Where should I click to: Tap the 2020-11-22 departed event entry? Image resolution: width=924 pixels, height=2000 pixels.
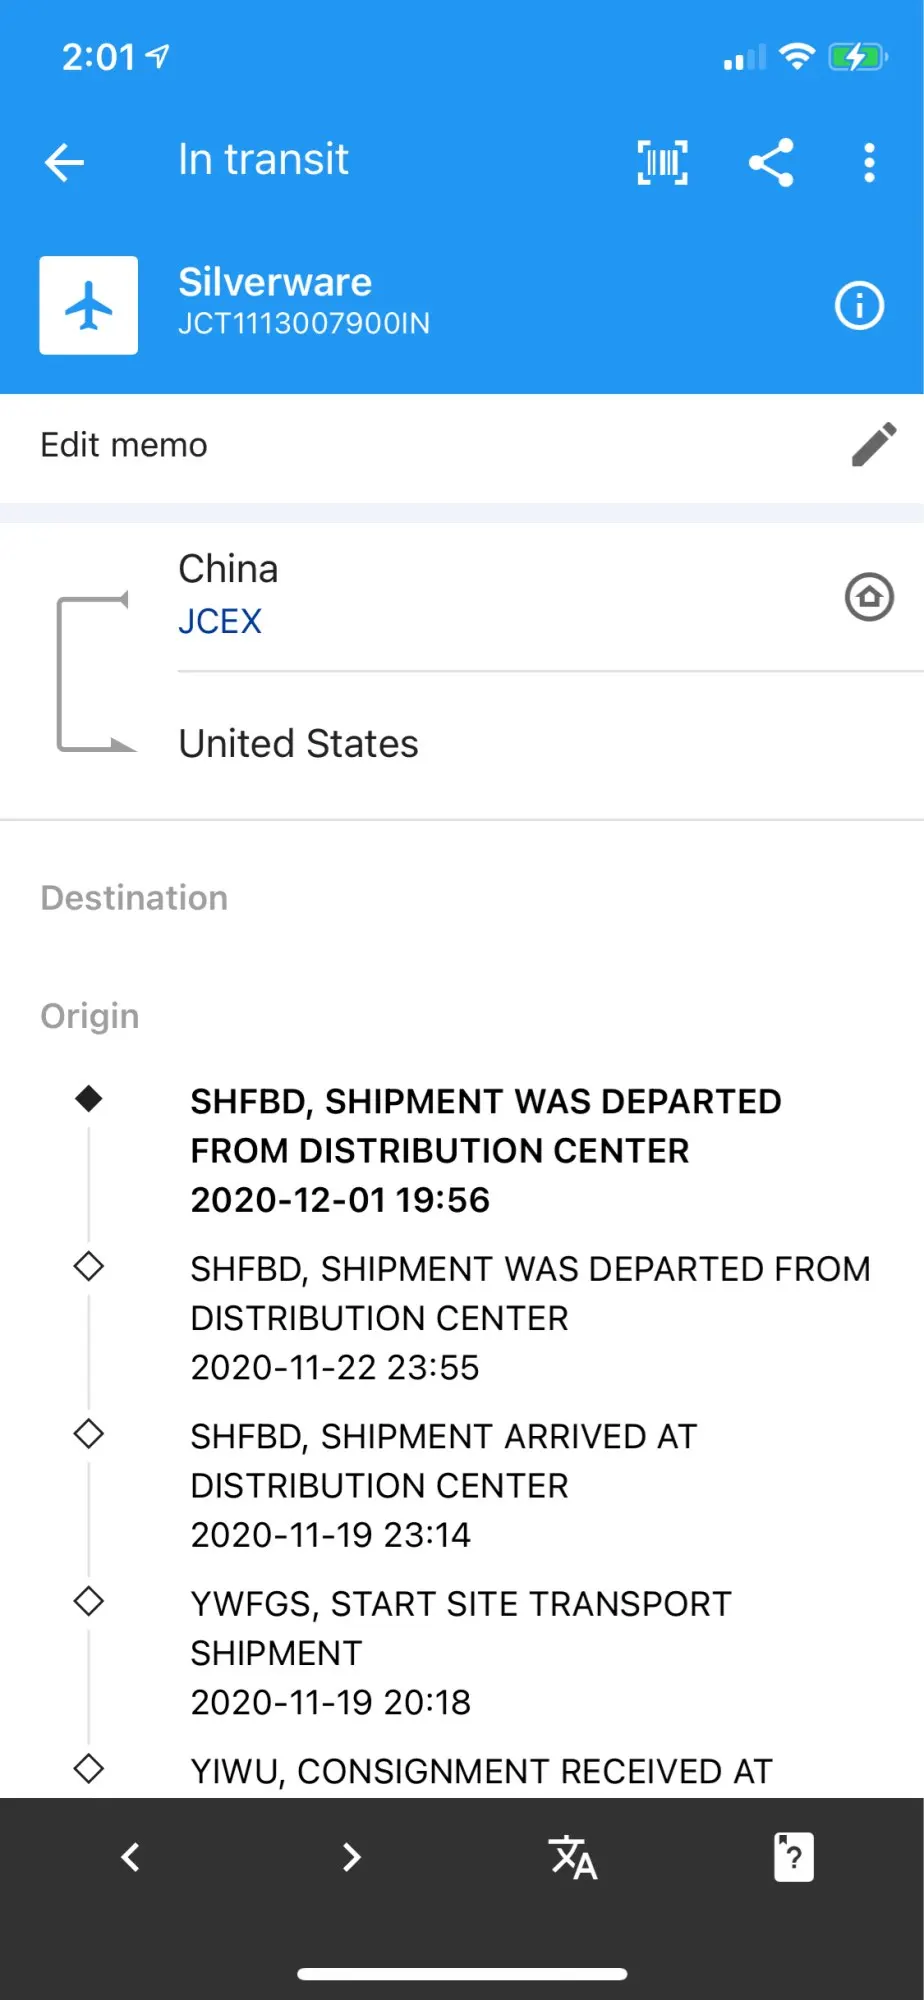click(530, 1317)
